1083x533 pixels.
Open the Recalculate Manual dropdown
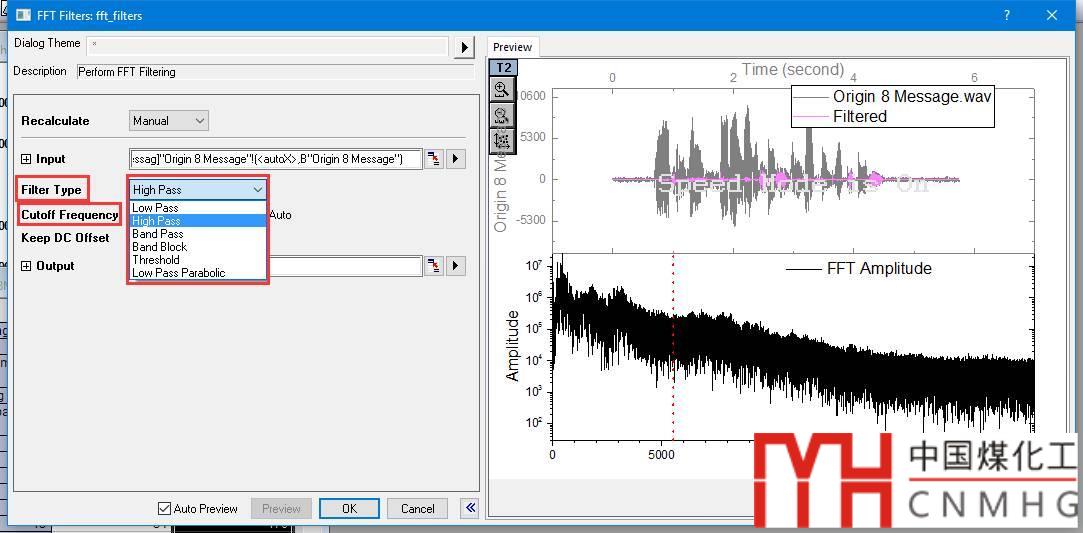169,121
